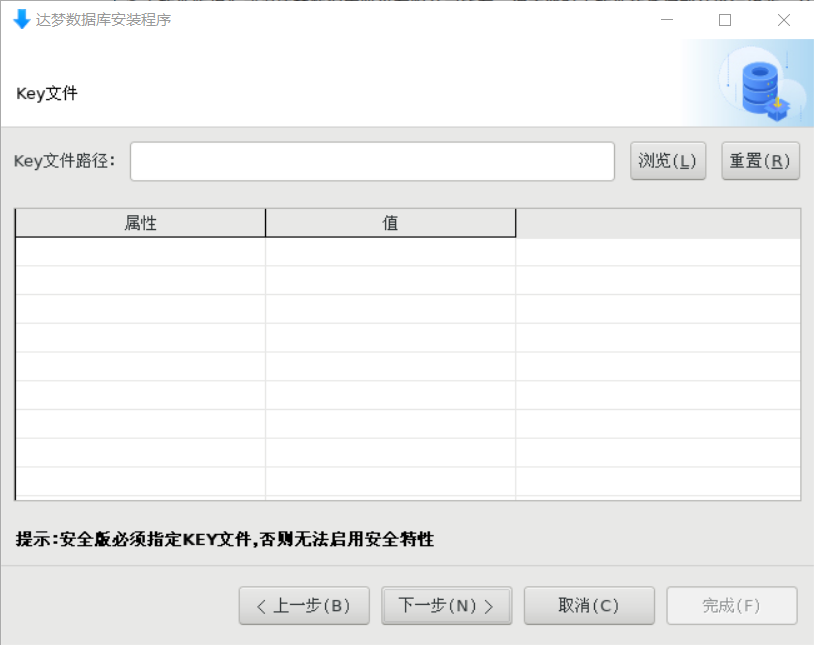
Task: Click the blue download arrow installer icon
Action: click(21, 19)
